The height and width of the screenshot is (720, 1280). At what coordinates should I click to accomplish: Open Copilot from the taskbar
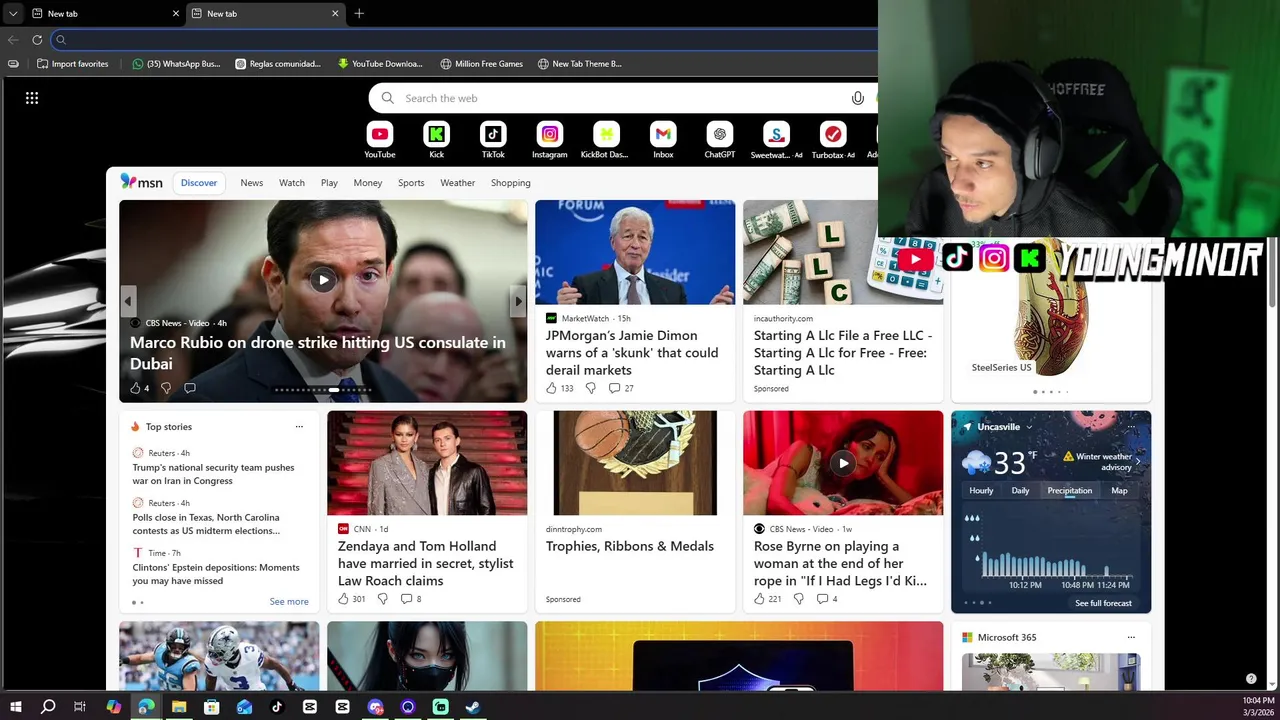[114, 707]
